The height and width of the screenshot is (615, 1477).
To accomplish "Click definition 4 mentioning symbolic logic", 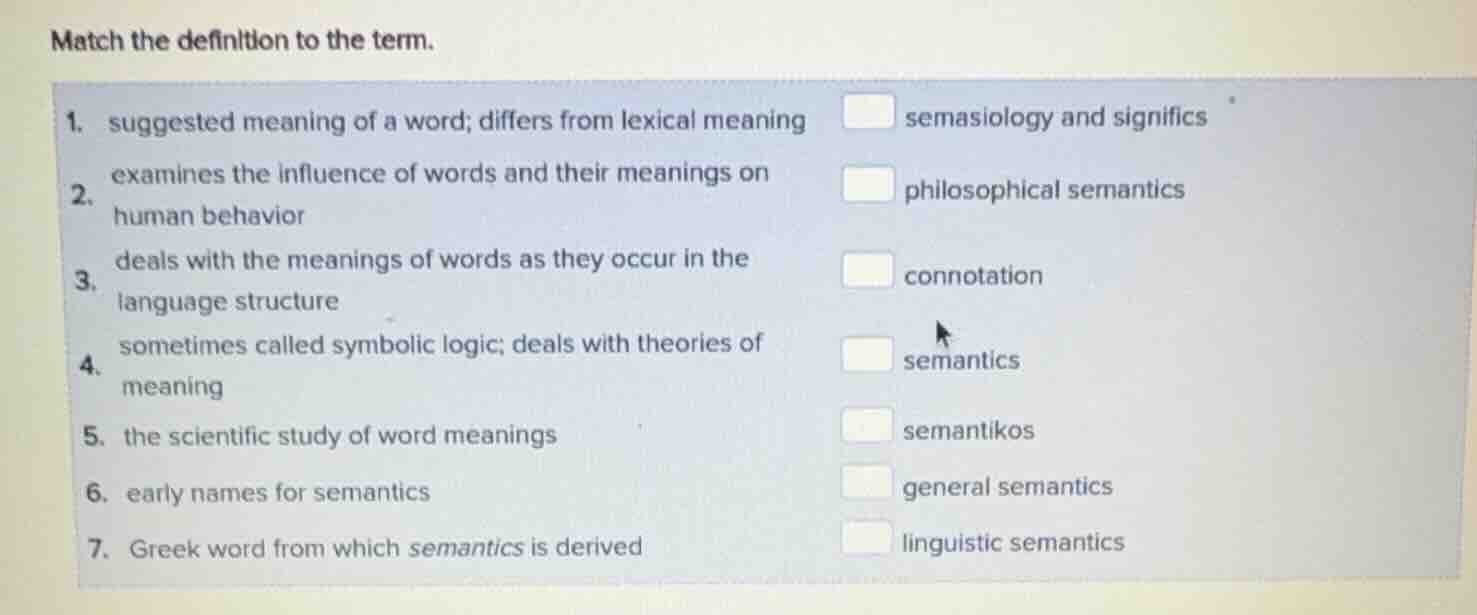I will pos(440,345).
